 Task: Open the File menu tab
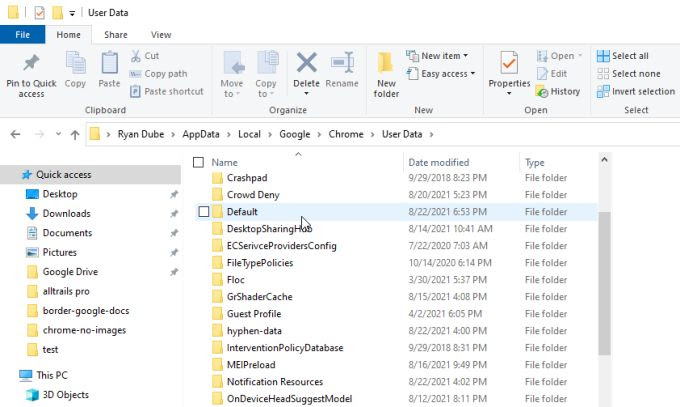(x=23, y=35)
